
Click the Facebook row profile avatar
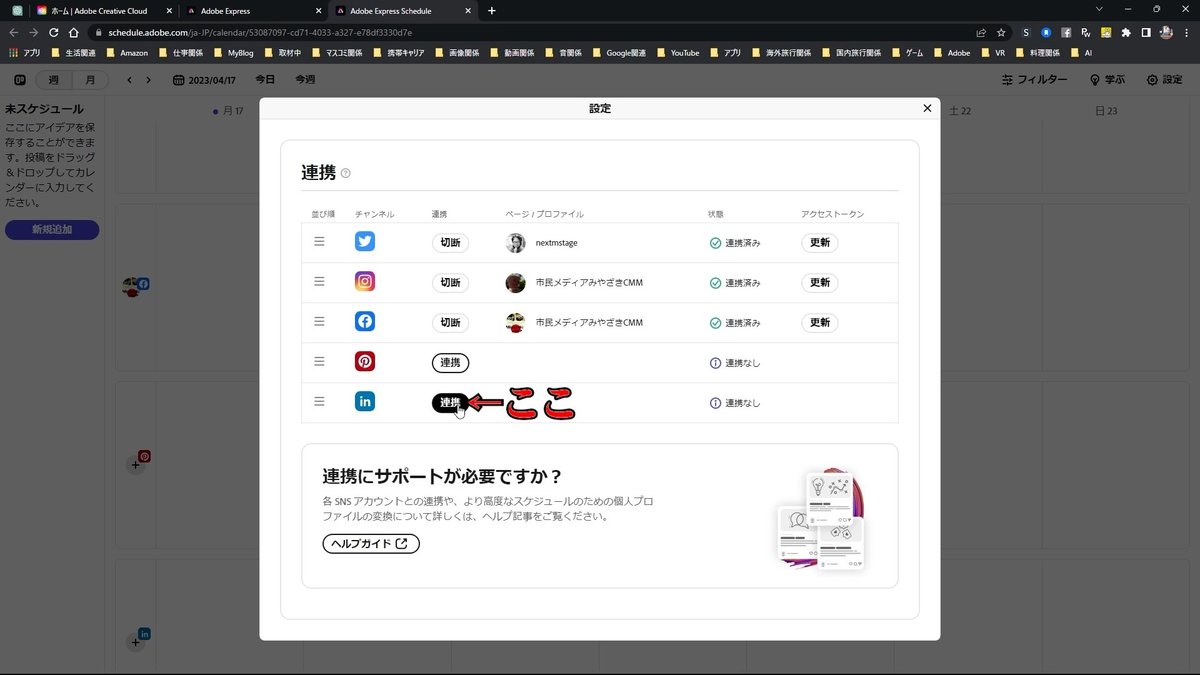[515, 323]
